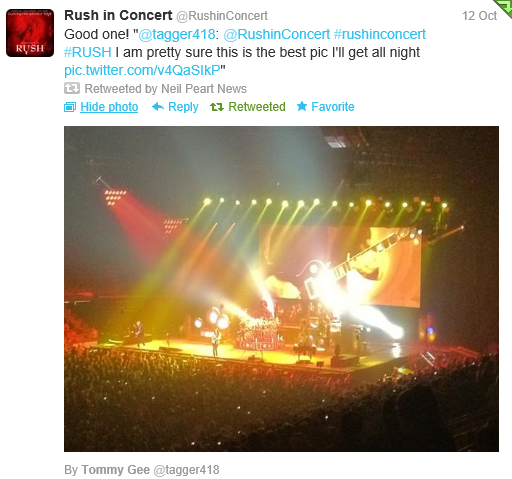Image resolution: width=512 pixels, height=479 pixels.
Task: Open the Rush in Concert profile name
Action: (118, 15)
